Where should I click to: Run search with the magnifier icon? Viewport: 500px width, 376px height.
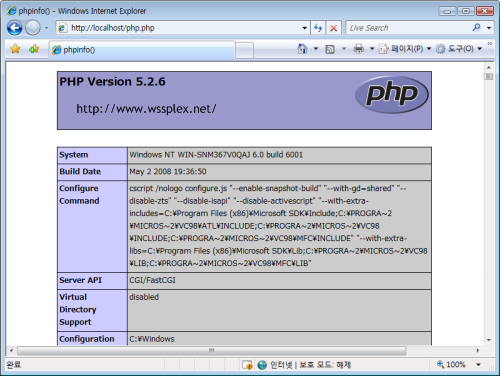477,28
